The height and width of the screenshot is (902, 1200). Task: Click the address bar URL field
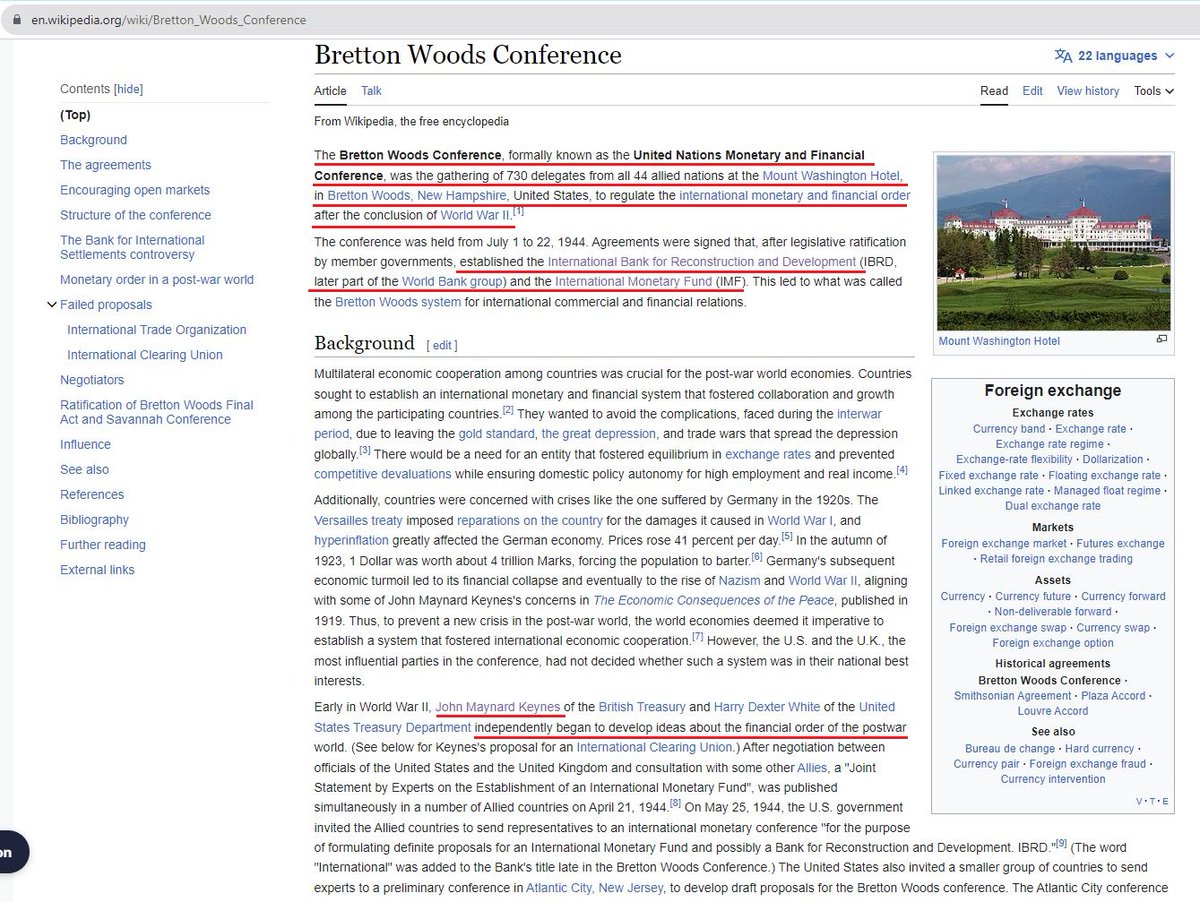600,20
